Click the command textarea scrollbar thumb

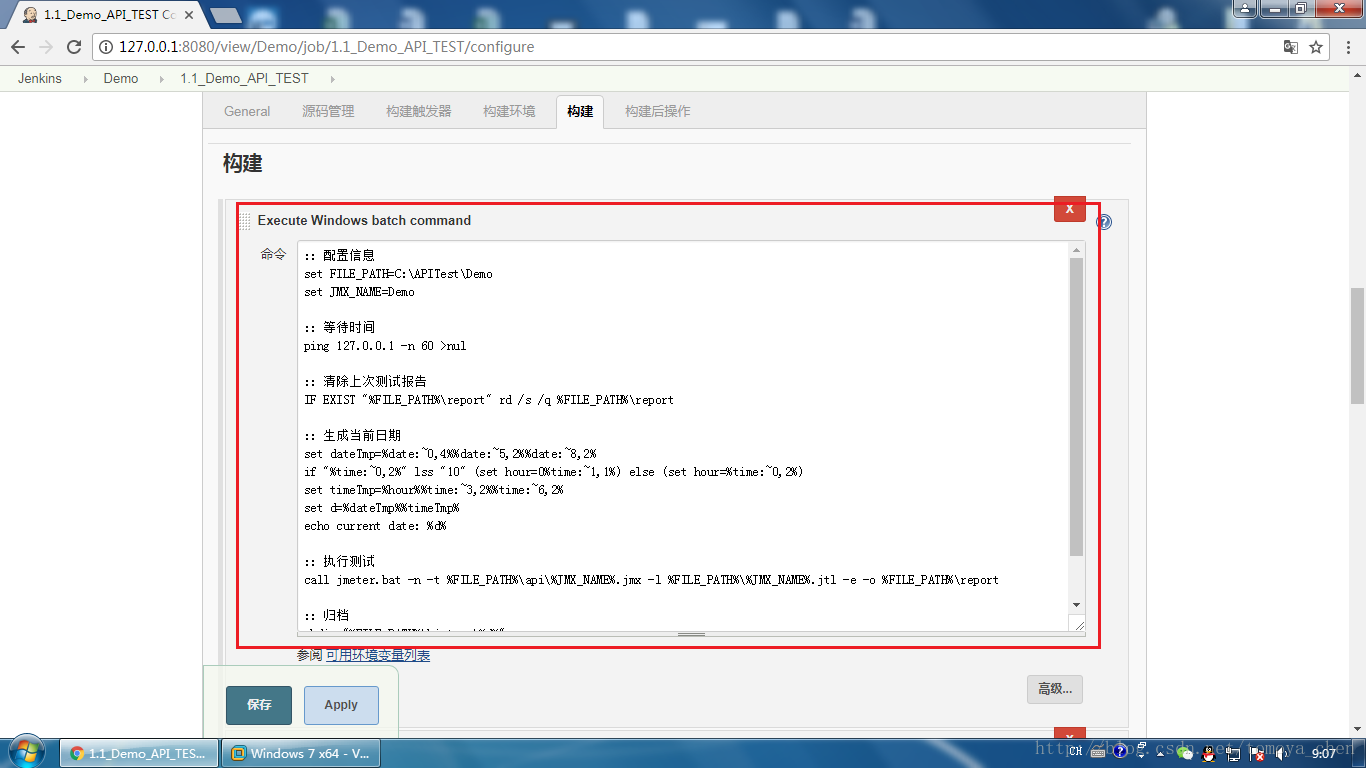[x=1076, y=407]
